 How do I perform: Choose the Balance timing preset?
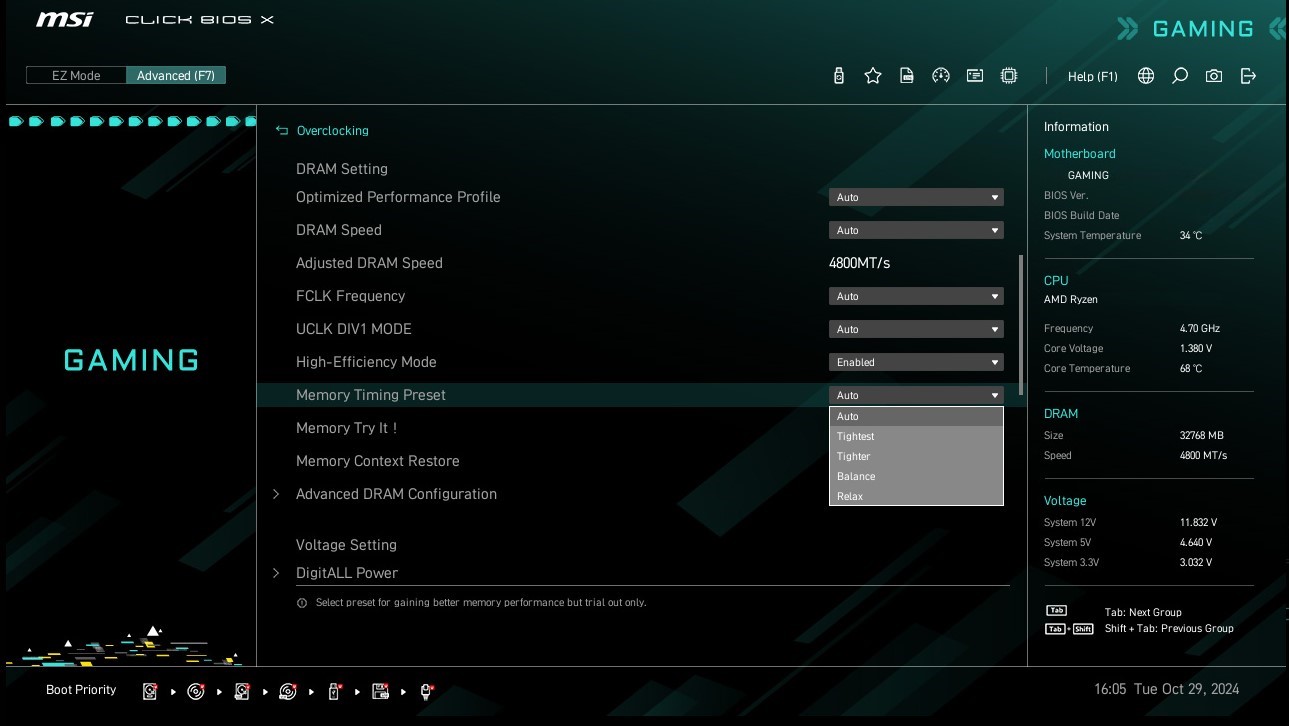pos(916,477)
